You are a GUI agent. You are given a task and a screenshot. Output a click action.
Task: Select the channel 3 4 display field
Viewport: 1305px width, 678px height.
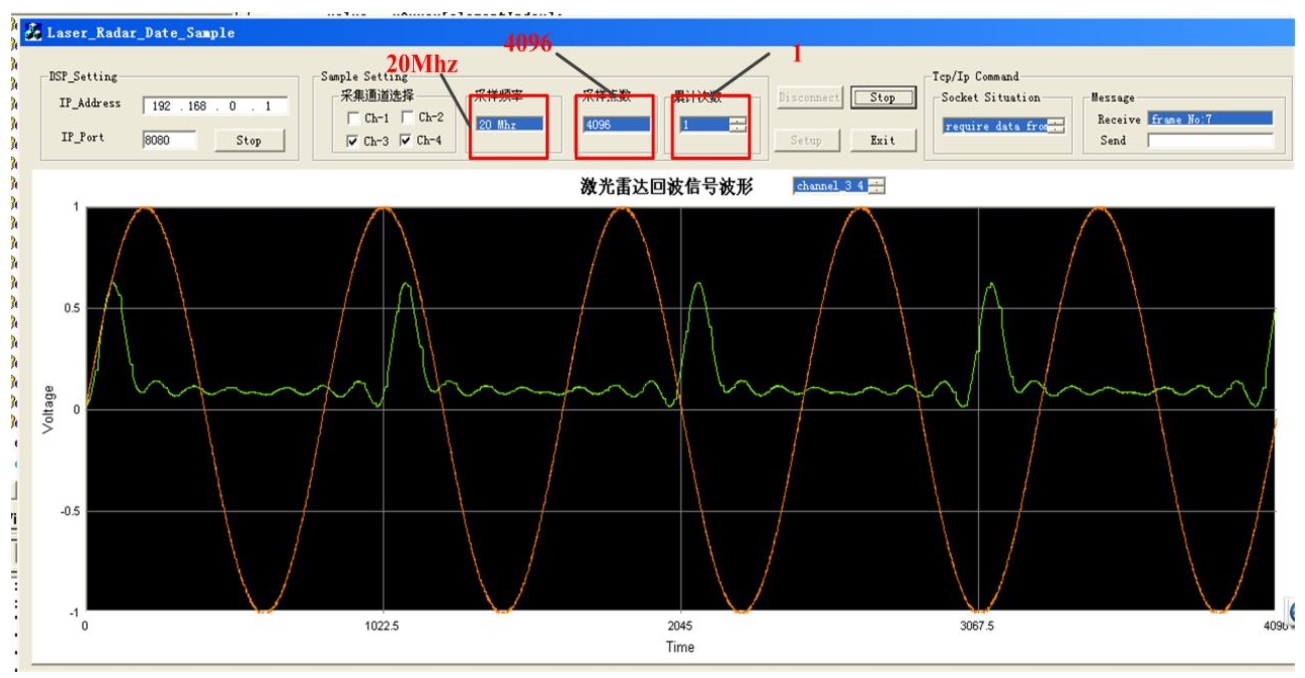831,186
